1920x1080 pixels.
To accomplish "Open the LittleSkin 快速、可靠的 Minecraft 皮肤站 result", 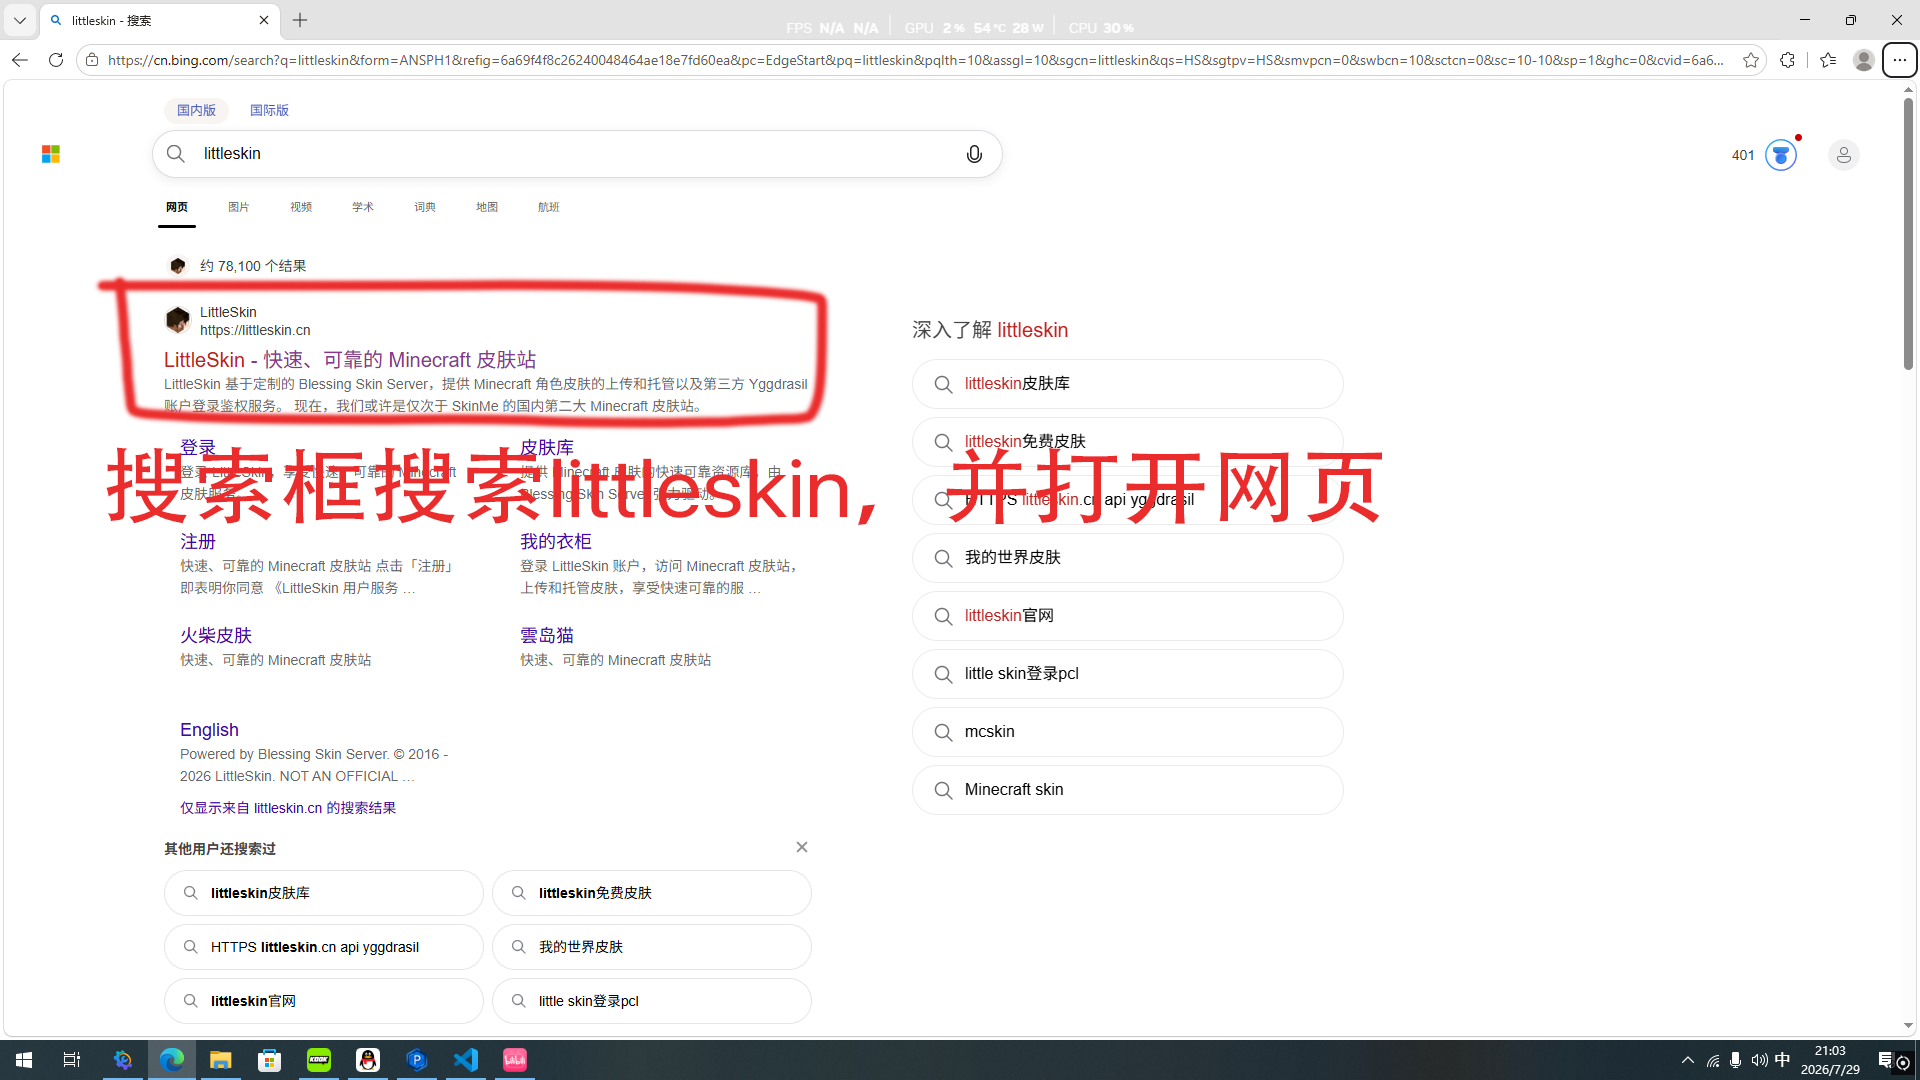I will (350, 360).
